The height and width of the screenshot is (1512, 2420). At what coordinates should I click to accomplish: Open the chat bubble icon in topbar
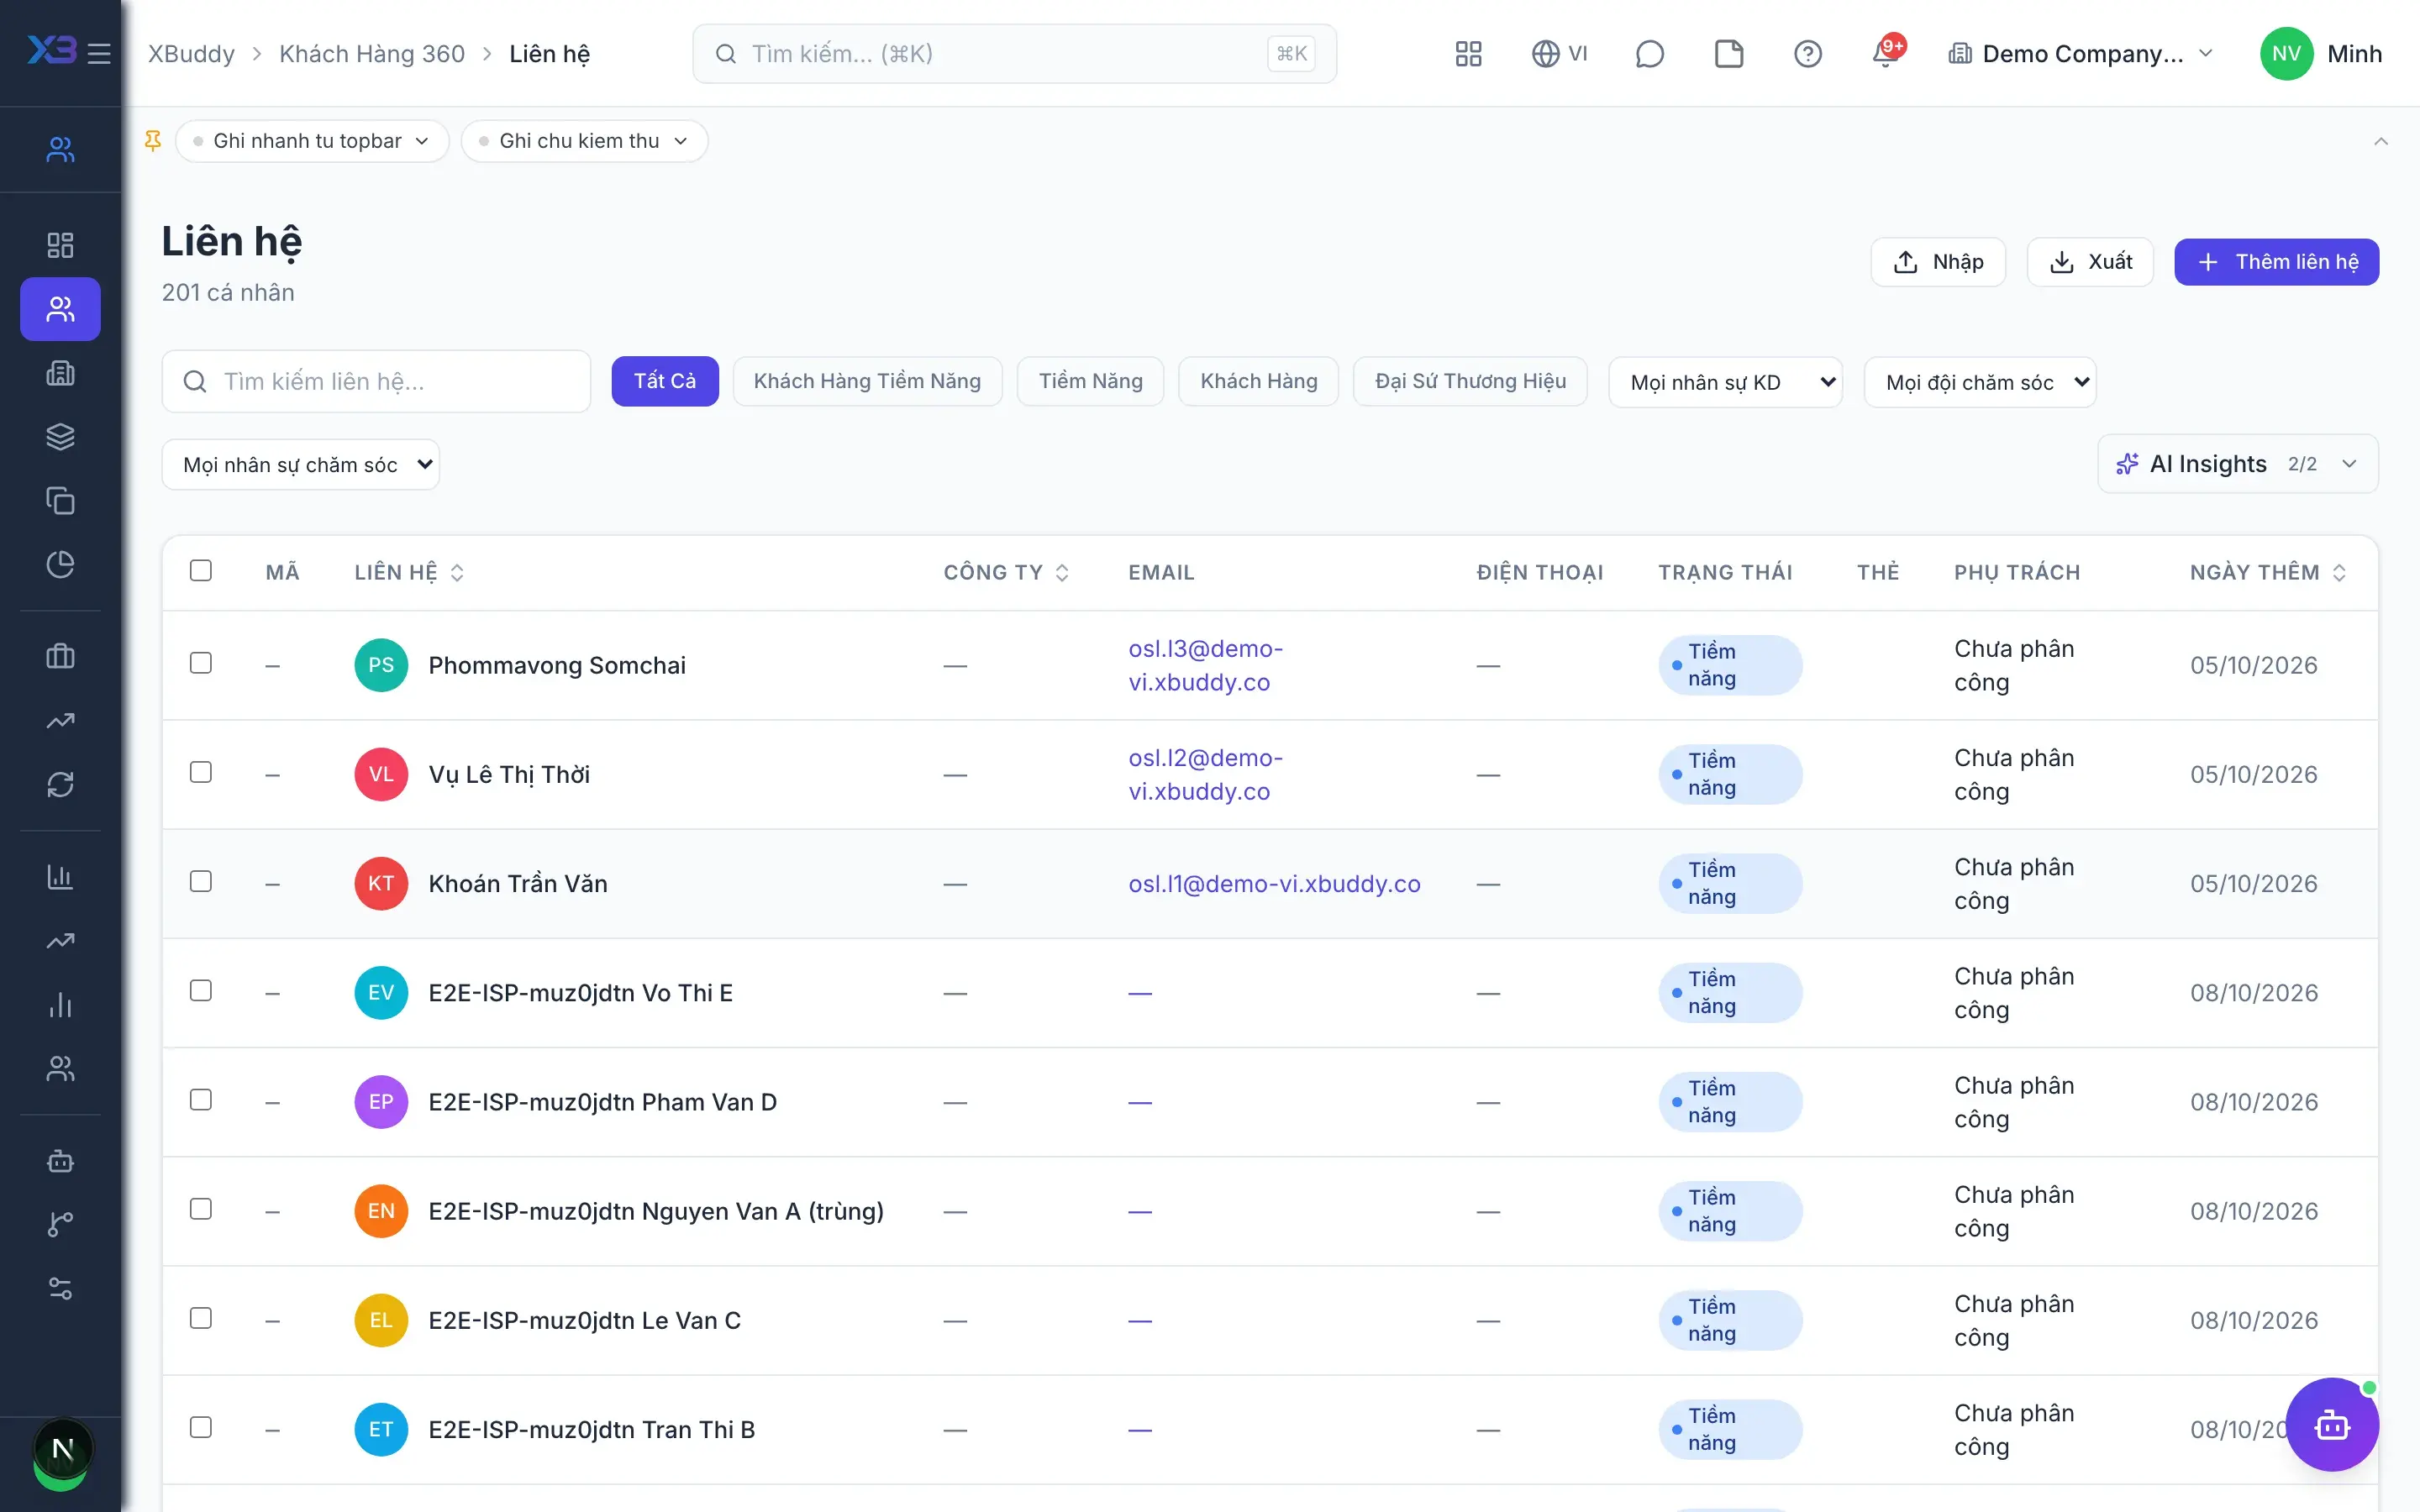click(1649, 54)
